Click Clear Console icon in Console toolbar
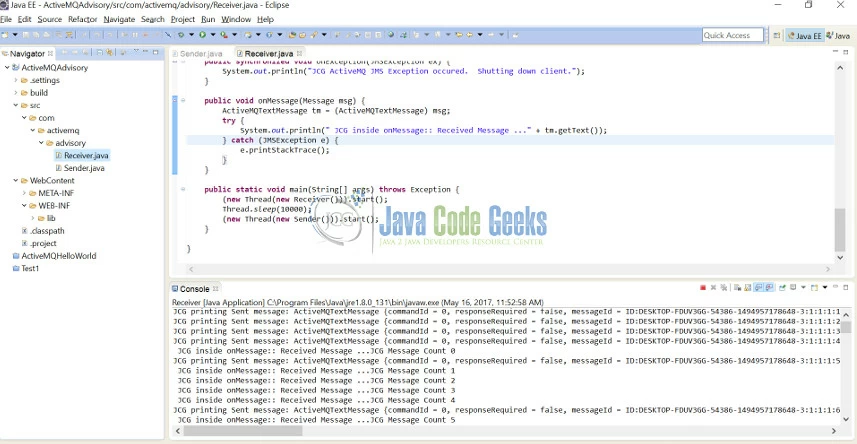Screen dimensions: 857x444 coord(737,288)
